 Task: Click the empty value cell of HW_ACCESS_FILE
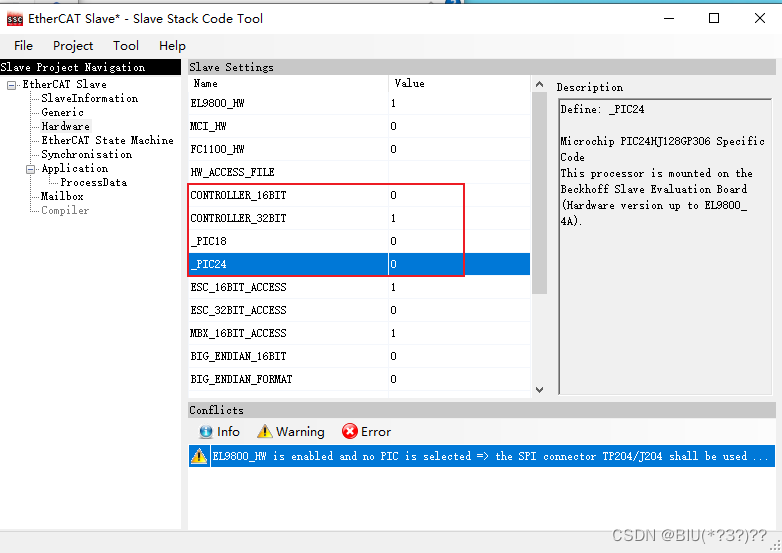click(459, 172)
